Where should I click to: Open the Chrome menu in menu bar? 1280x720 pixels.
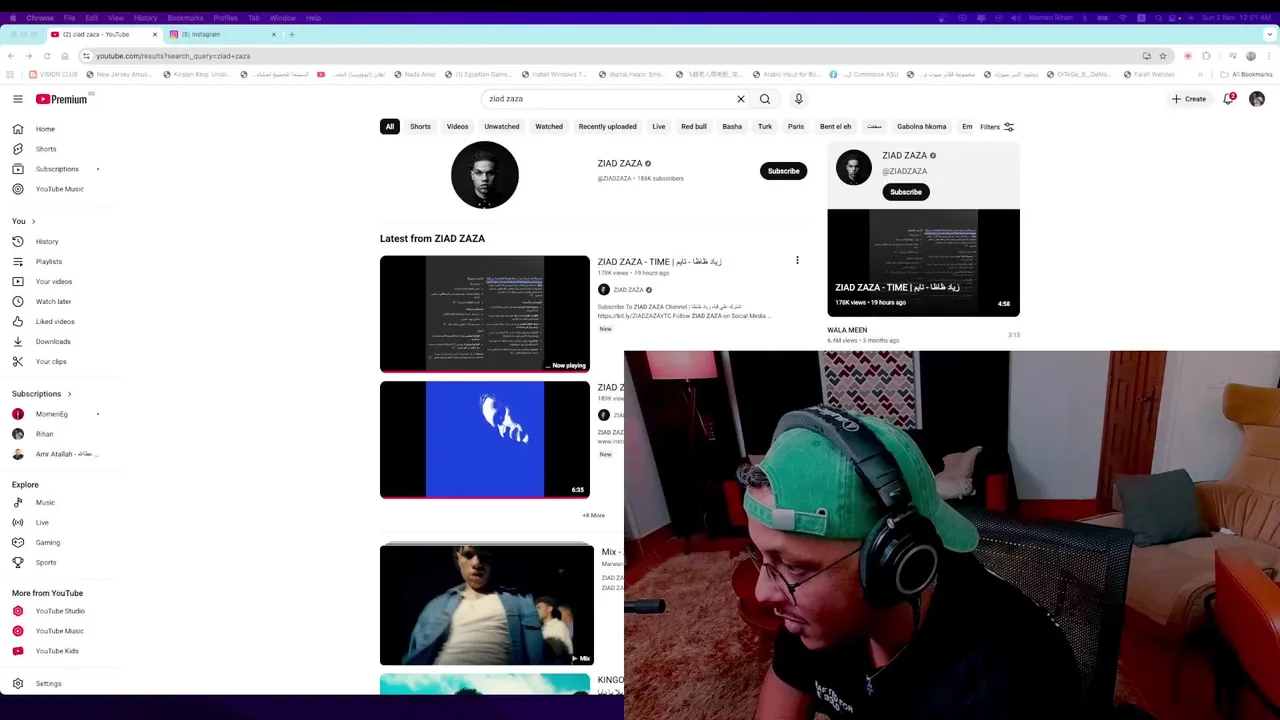(x=40, y=18)
